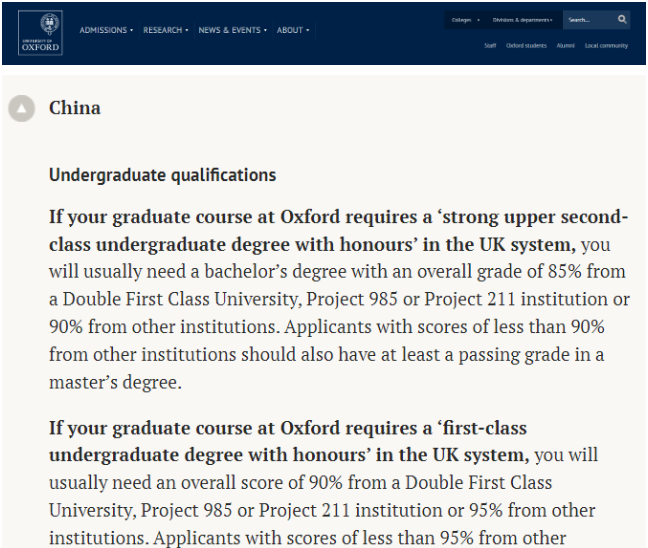The height and width of the screenshot is (548, 648).
Task: Open the Local community link
Action: pyautogui.click(x=606, y=45)
